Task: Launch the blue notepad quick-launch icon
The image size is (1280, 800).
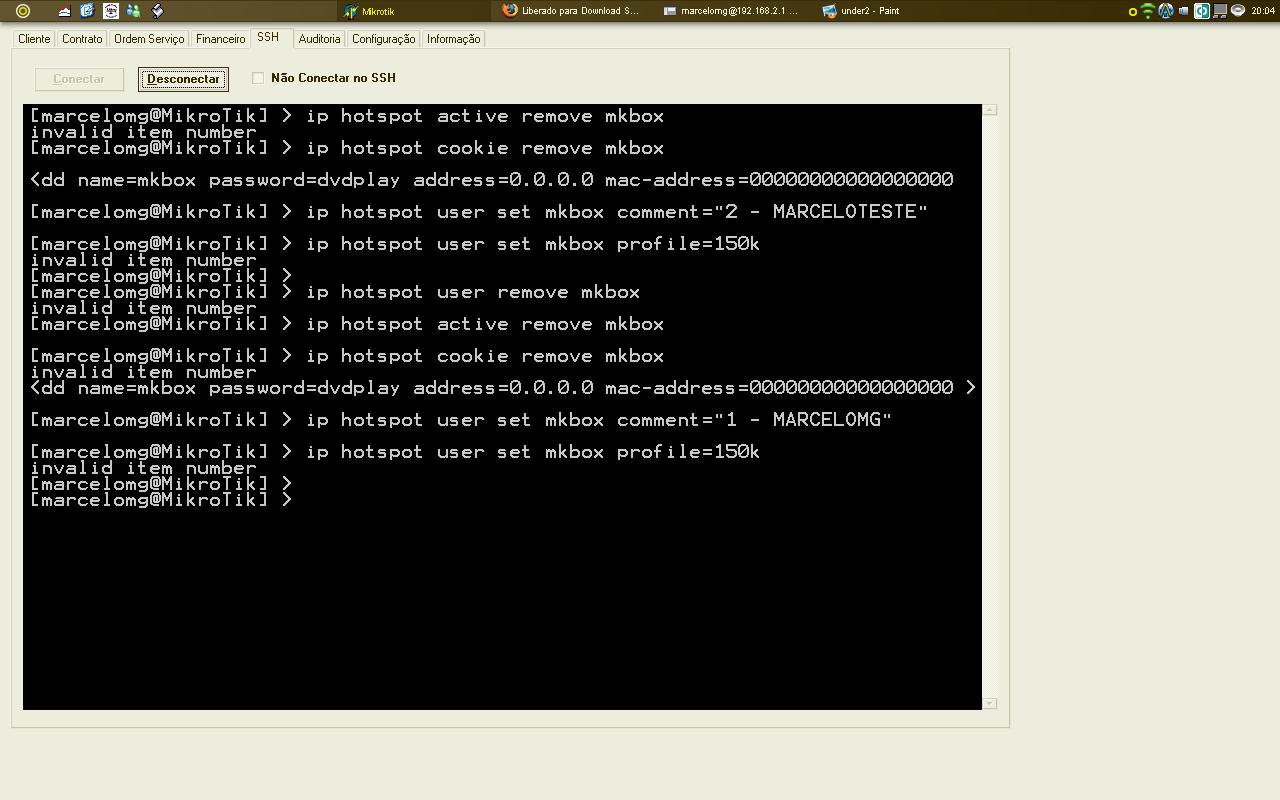Action: click(x=87, y=11)
